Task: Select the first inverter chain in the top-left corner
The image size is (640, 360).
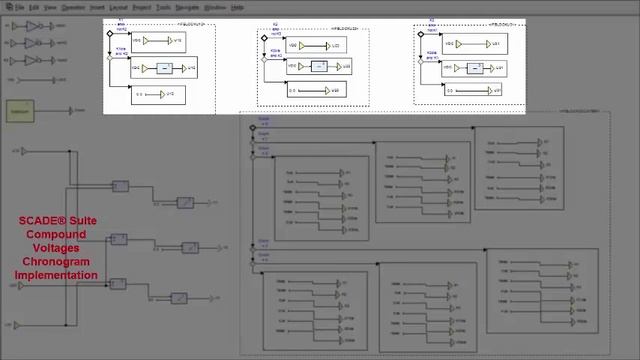Action: pos(36,26)
